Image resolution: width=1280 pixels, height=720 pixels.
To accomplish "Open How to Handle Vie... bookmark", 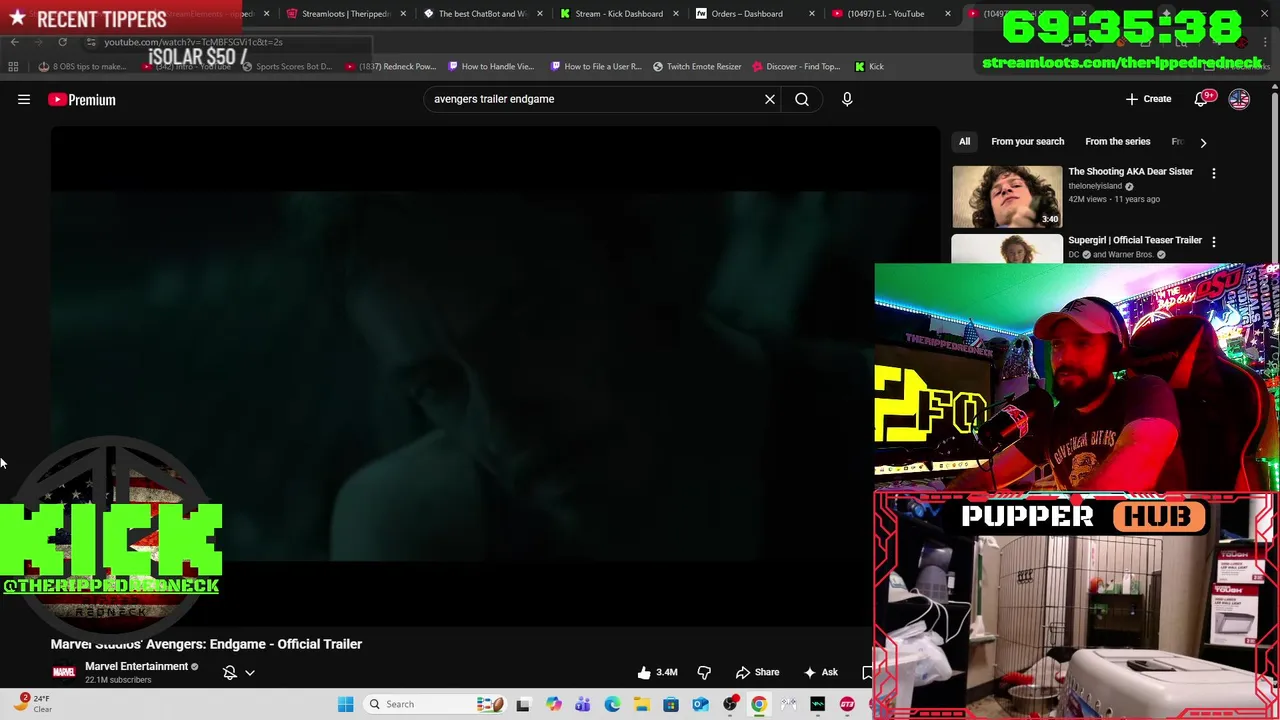I will (x=491, y=66).
